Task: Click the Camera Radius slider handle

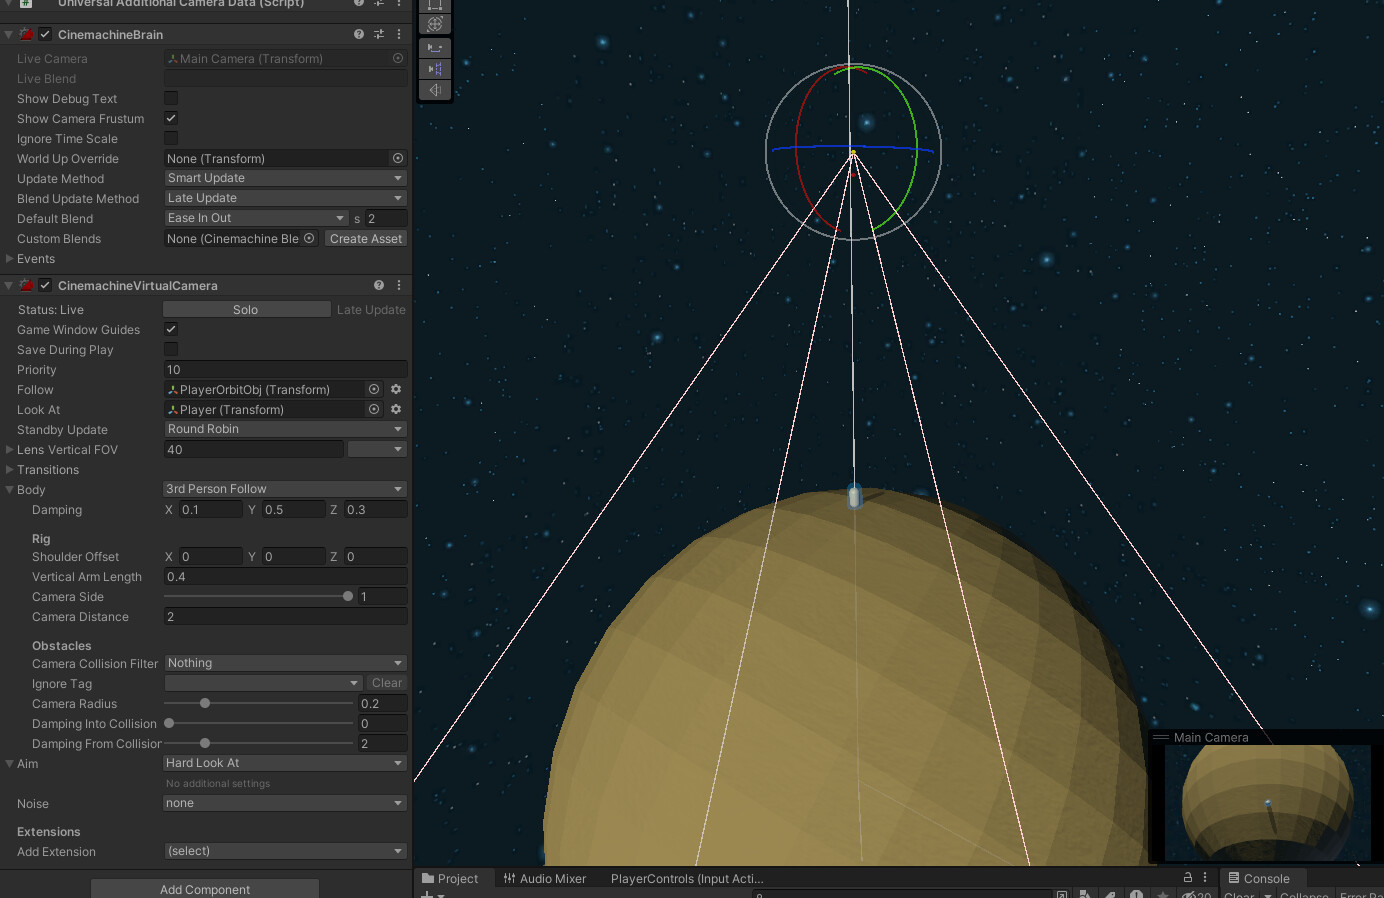Action: 205,703
